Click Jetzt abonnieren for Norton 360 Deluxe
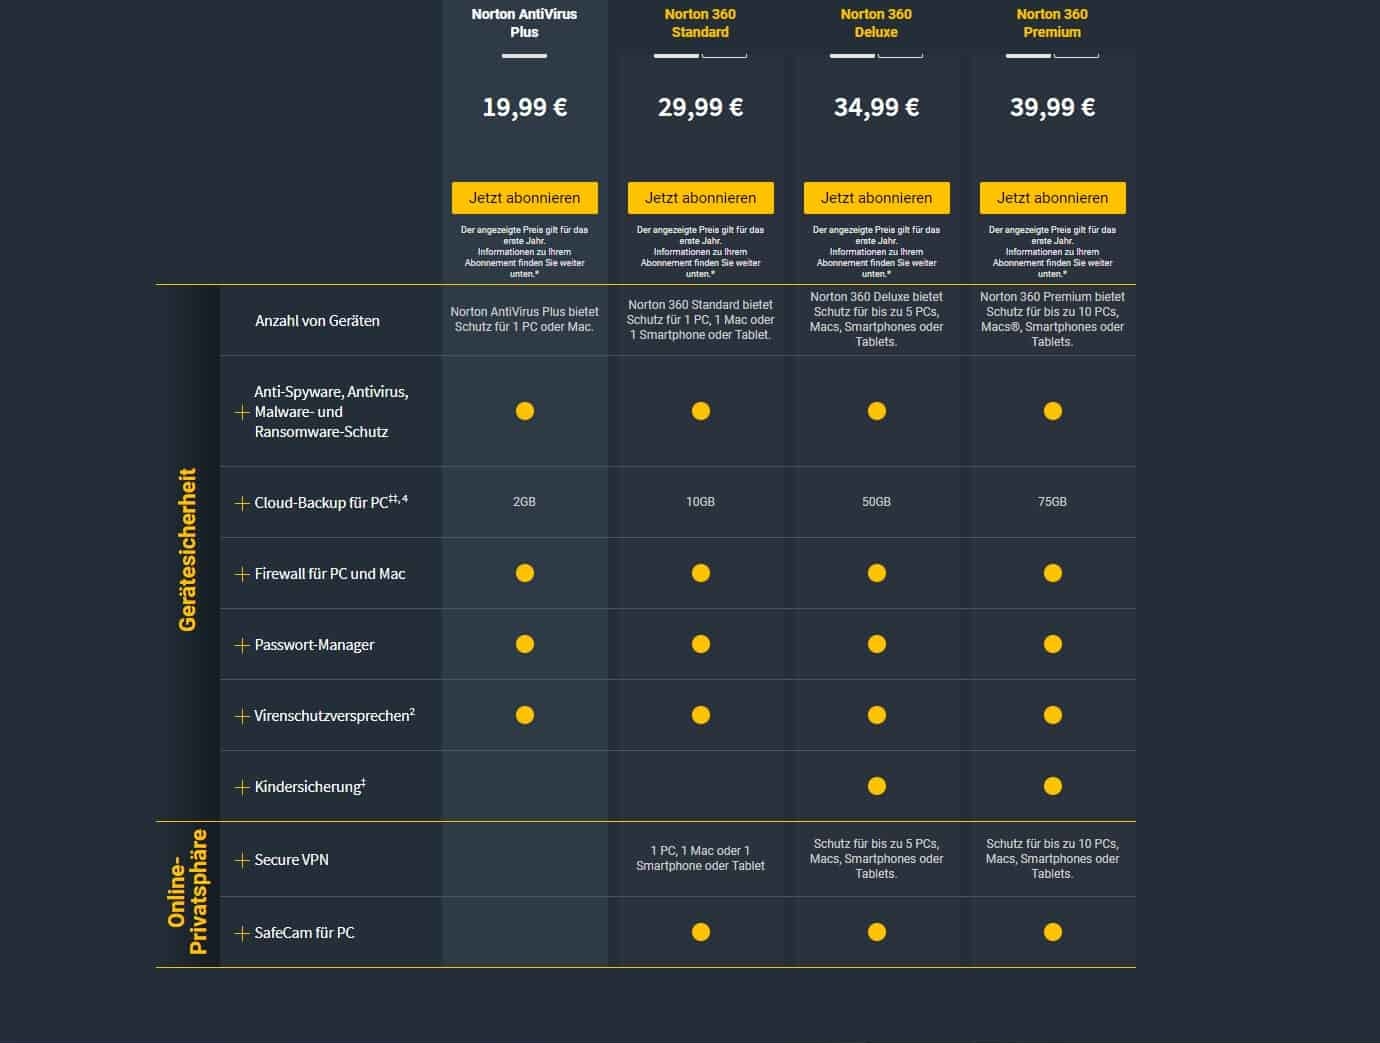Viewport: 1380px width, 1043px height. coord(876,197)
